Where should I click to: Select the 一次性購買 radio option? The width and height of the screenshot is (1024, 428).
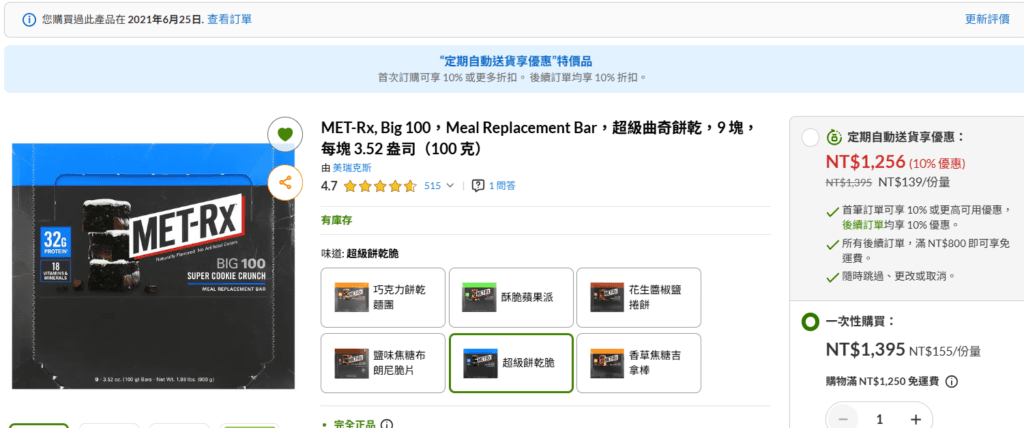pos(810,322)
